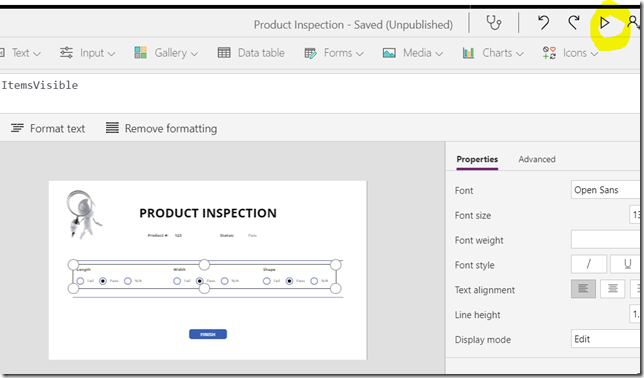Expand the Gallery dropdown
Image resolution: width=644 pixels, height=378 pixels.
point(166,53)
